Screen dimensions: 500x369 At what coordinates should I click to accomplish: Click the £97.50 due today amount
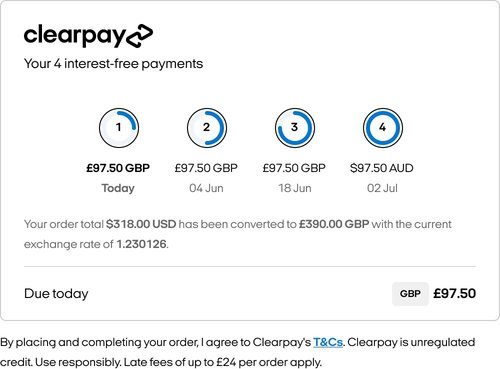(454, 294)
